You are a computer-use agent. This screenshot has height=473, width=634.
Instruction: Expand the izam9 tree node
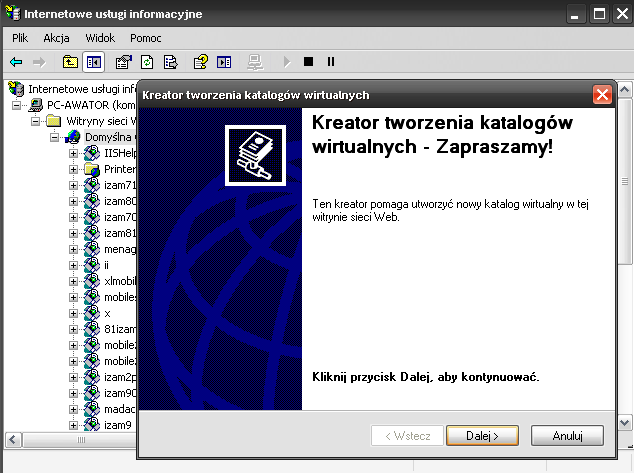(x=73, y=425)
